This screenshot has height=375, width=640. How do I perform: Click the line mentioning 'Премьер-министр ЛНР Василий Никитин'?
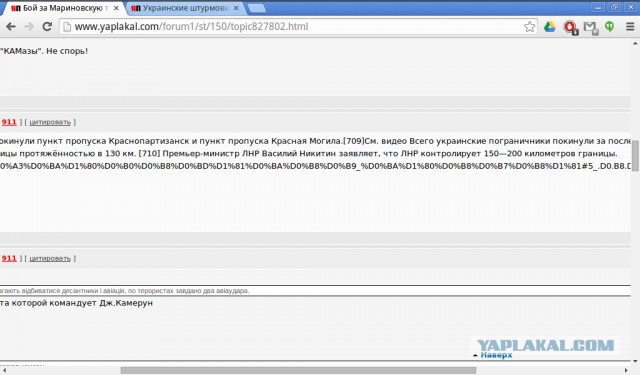309,154
